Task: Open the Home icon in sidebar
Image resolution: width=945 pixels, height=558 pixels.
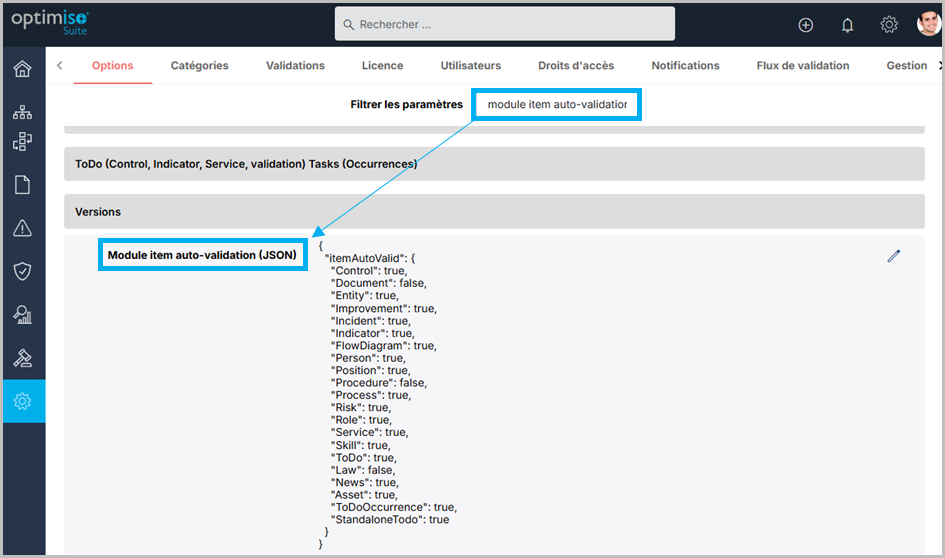Action: (x=22, y=69)
